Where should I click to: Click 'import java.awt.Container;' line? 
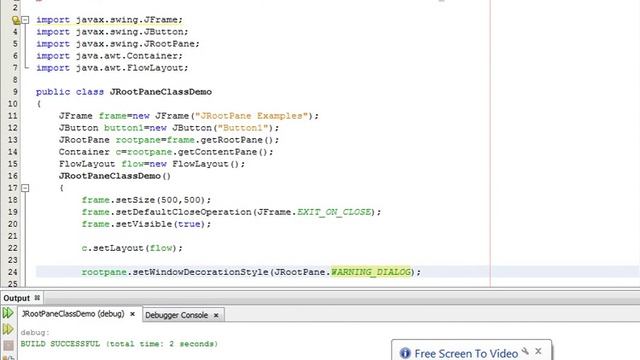(x=109, y=56)
